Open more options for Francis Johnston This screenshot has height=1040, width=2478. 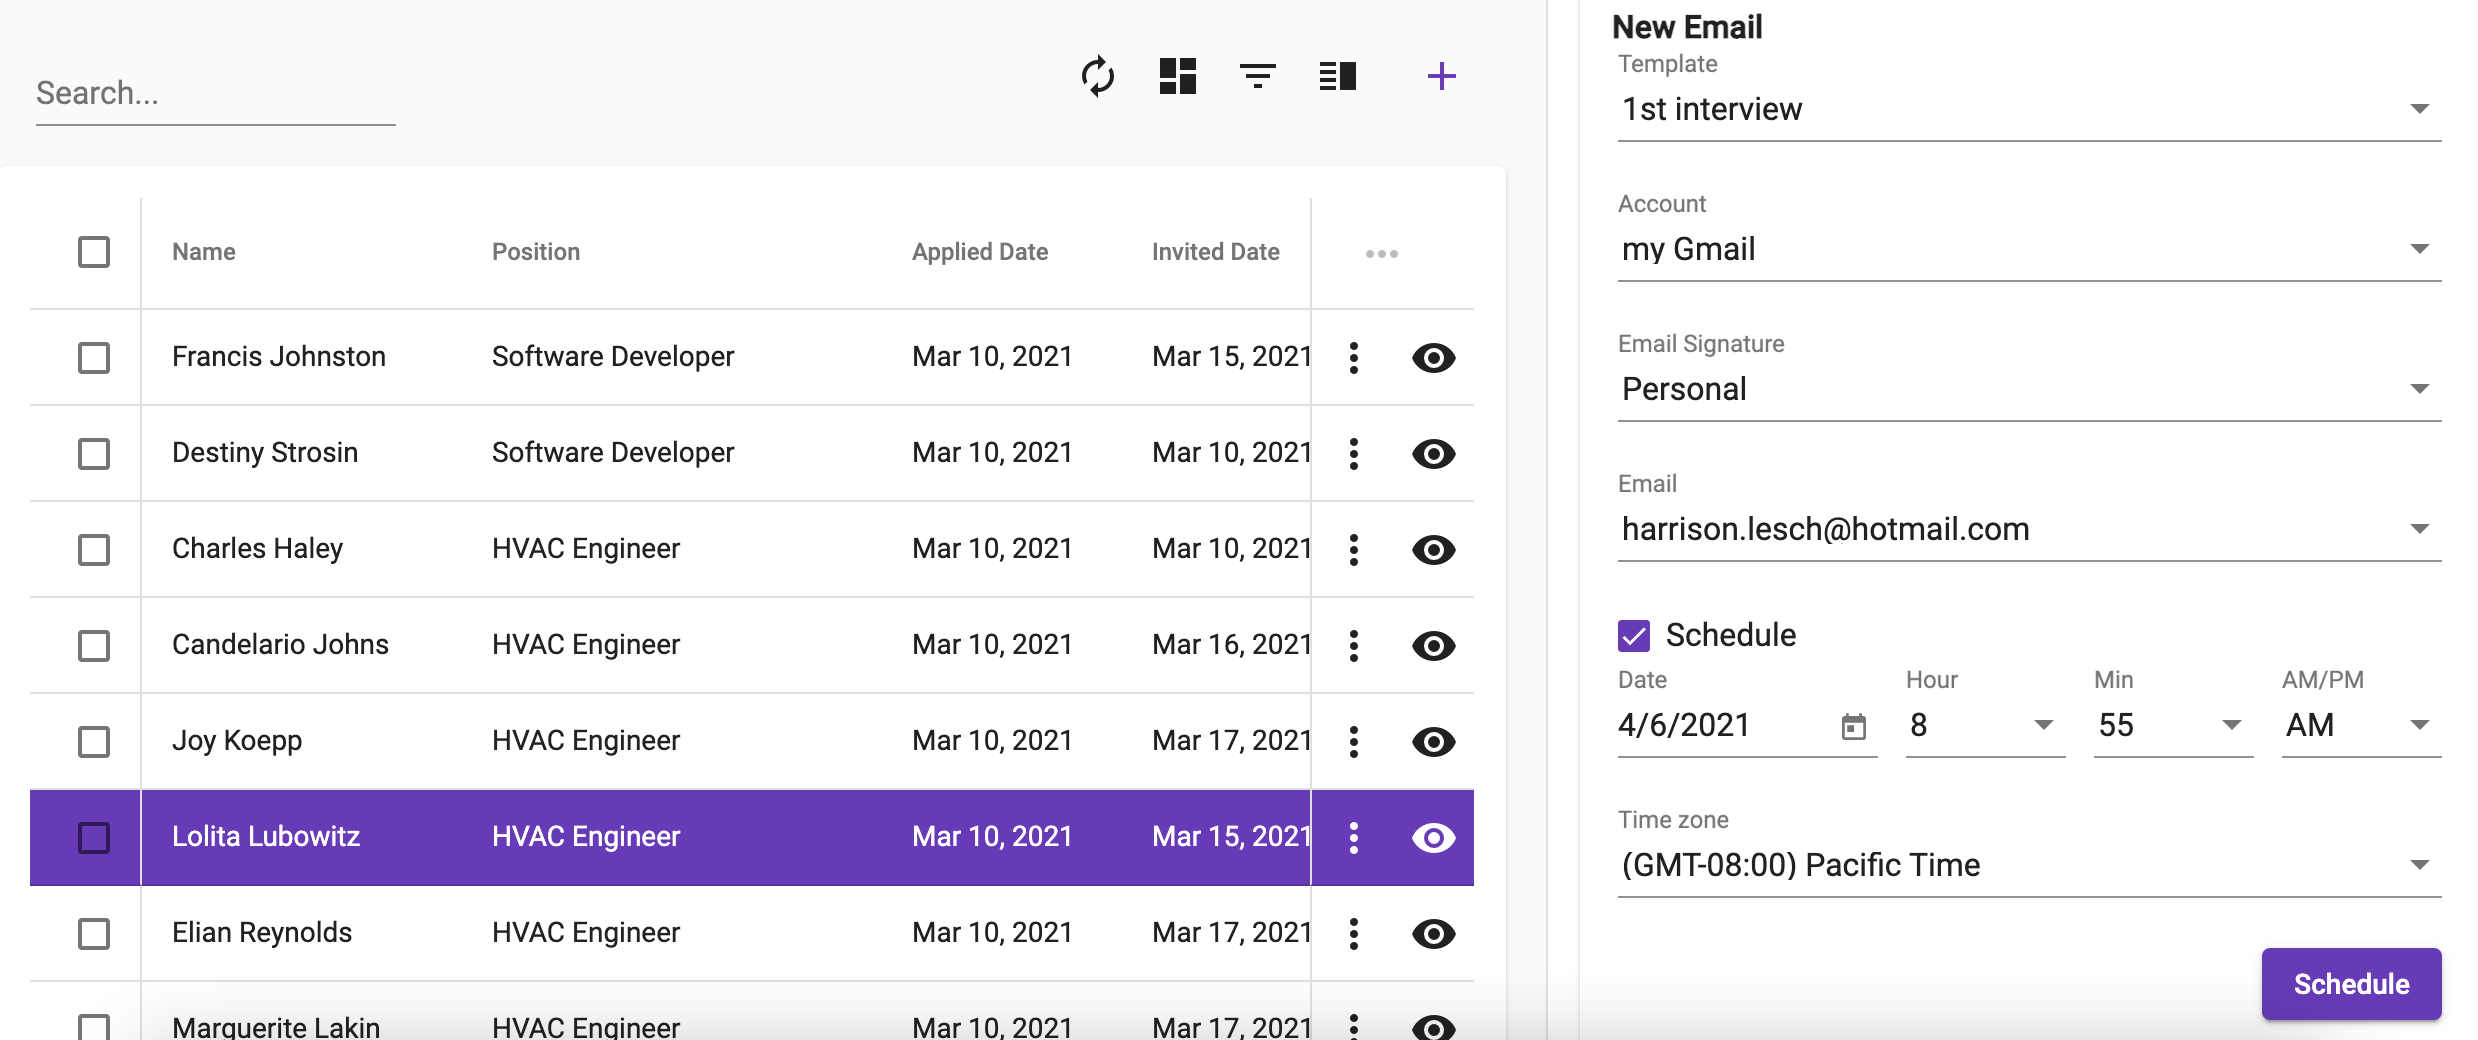tap(1353, 358)
